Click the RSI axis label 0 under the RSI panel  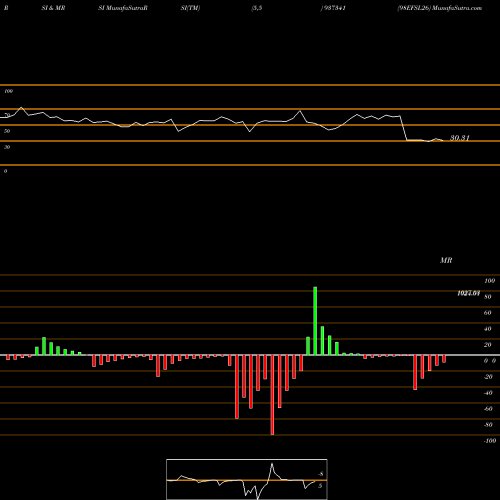click(5, 171)
